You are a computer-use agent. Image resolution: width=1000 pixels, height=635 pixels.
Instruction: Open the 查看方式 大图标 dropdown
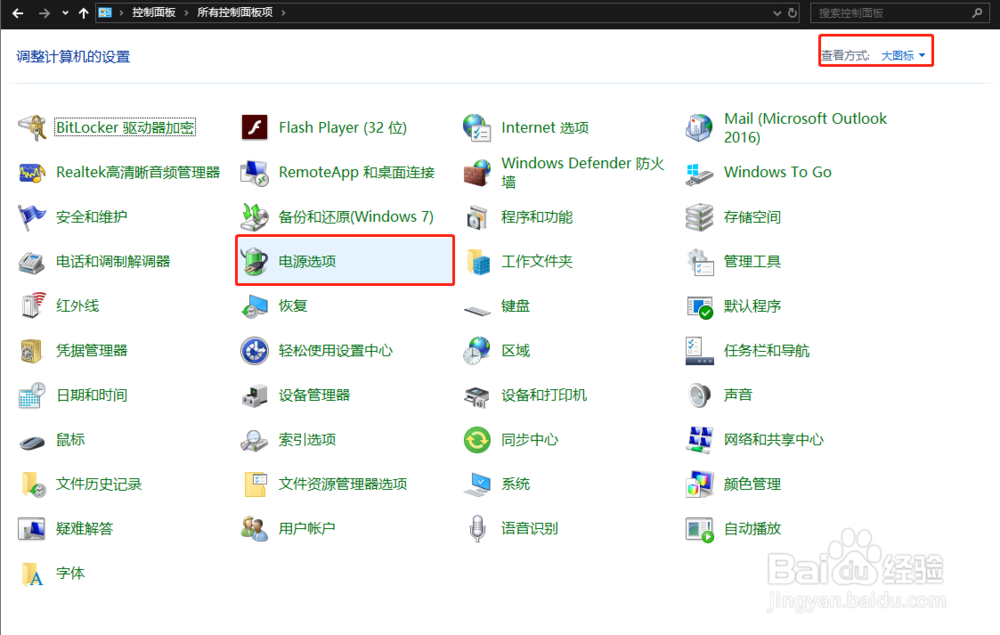(903, 55)
